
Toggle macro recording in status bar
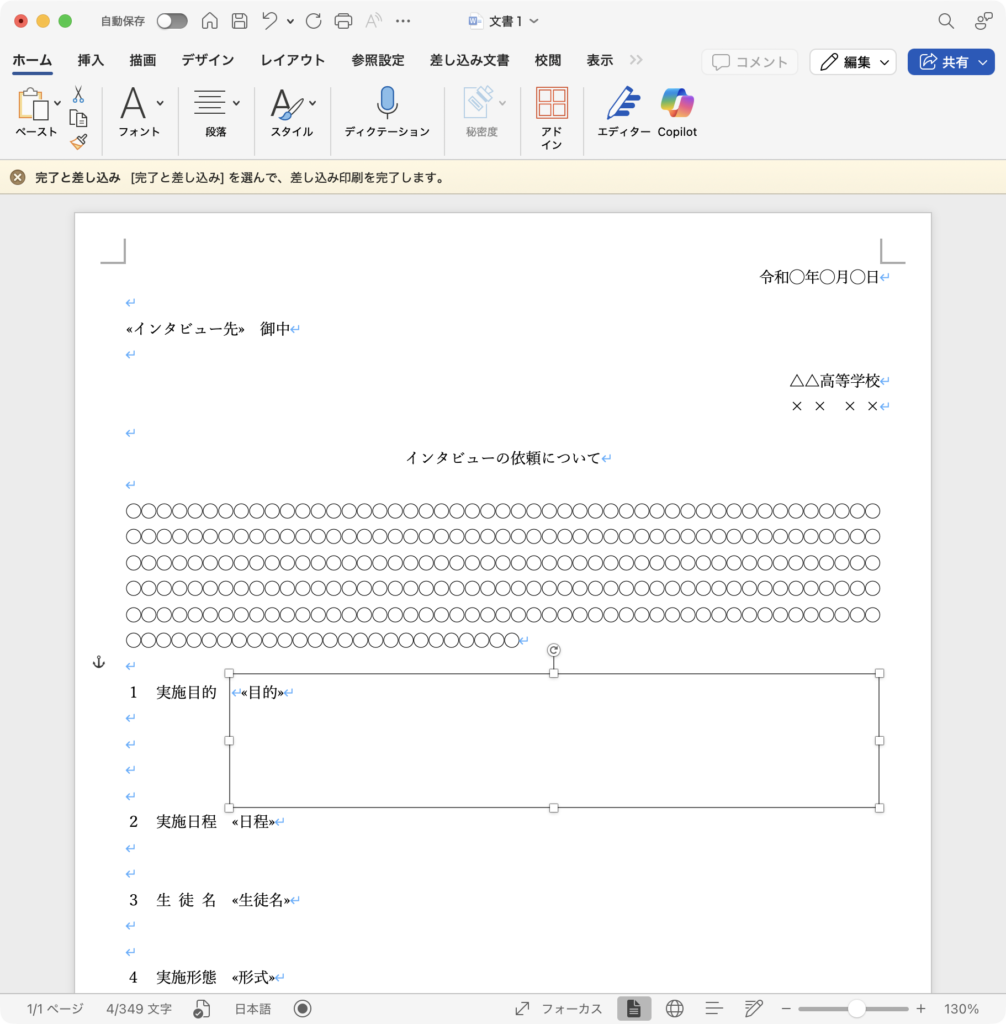pyautogui.click(x=302, y=1009)
